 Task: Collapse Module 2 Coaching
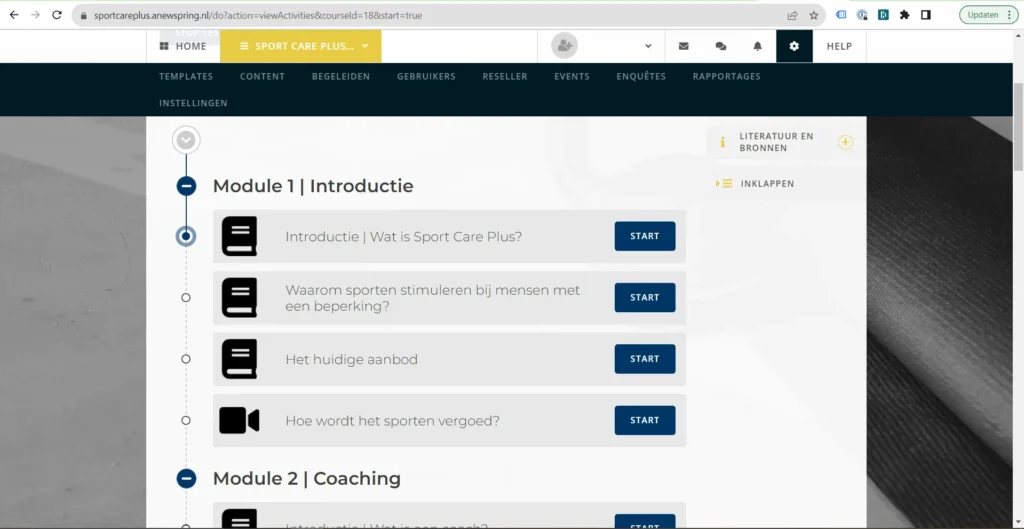[x=186, y=479]
